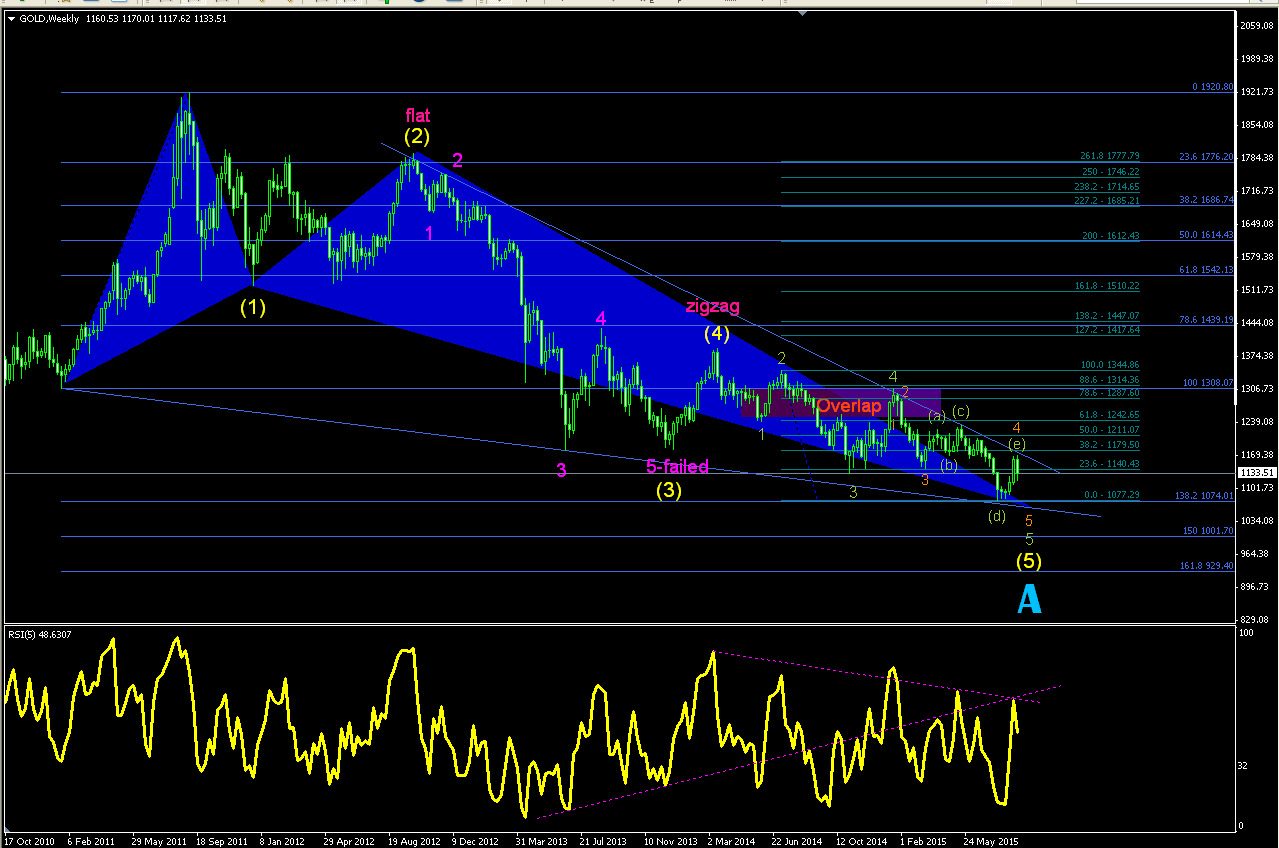Click the '17 Oct 2010' date axis label

(x=30, y=841)
